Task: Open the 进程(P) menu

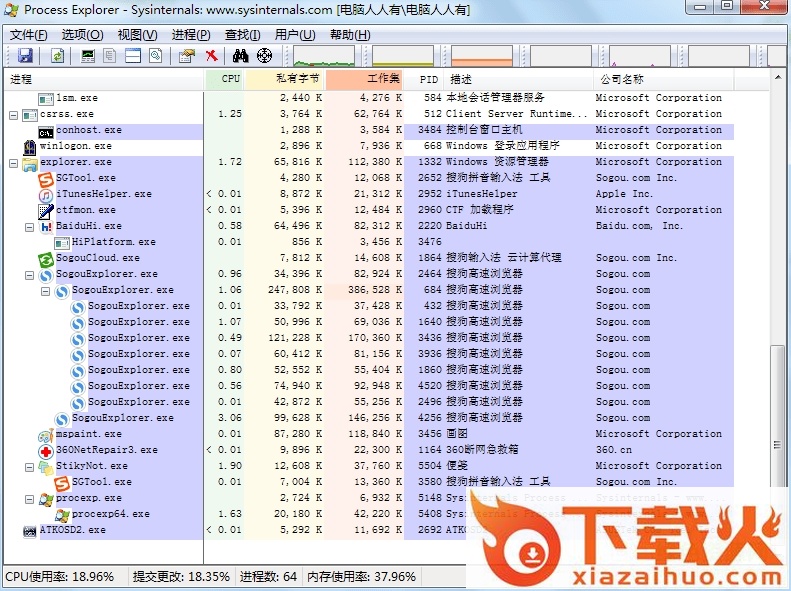Action: [x=190, y=34]
